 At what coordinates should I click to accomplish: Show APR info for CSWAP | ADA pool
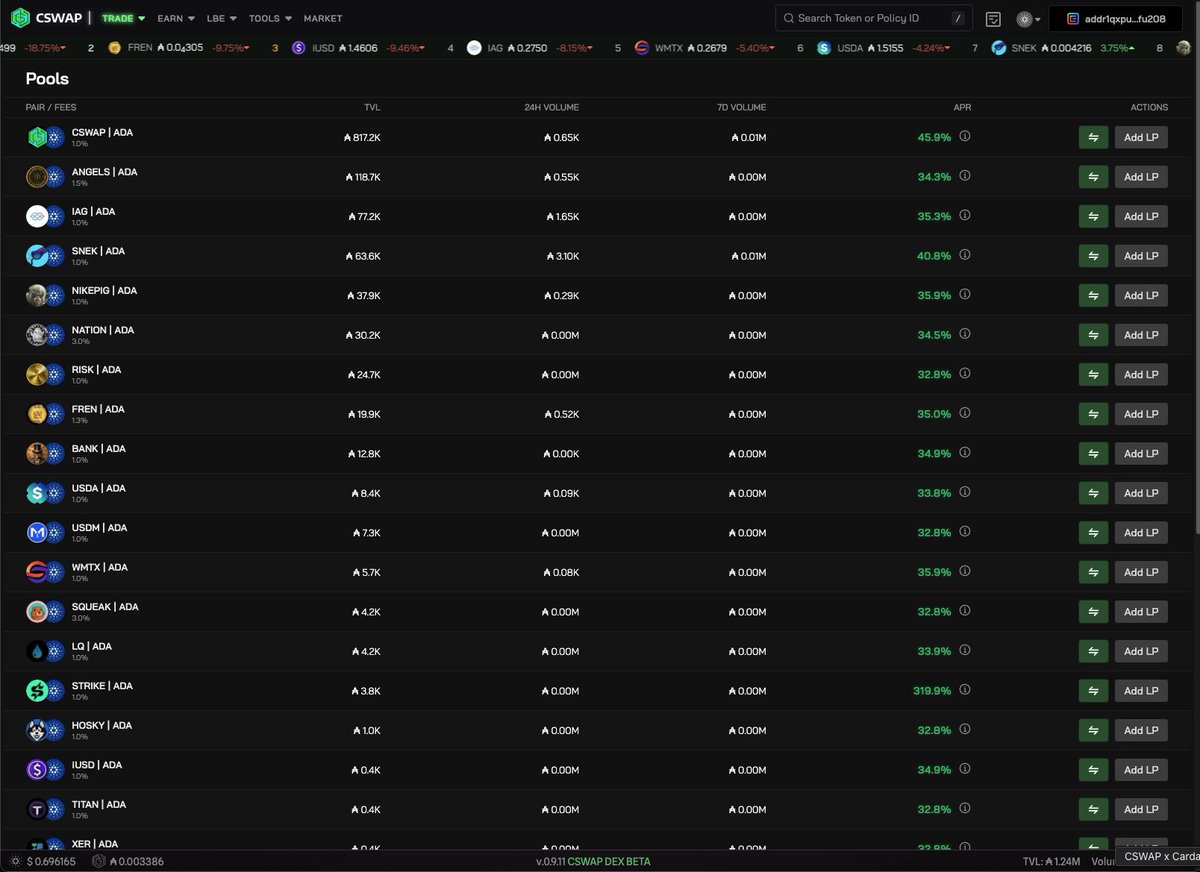pos(965,136)
